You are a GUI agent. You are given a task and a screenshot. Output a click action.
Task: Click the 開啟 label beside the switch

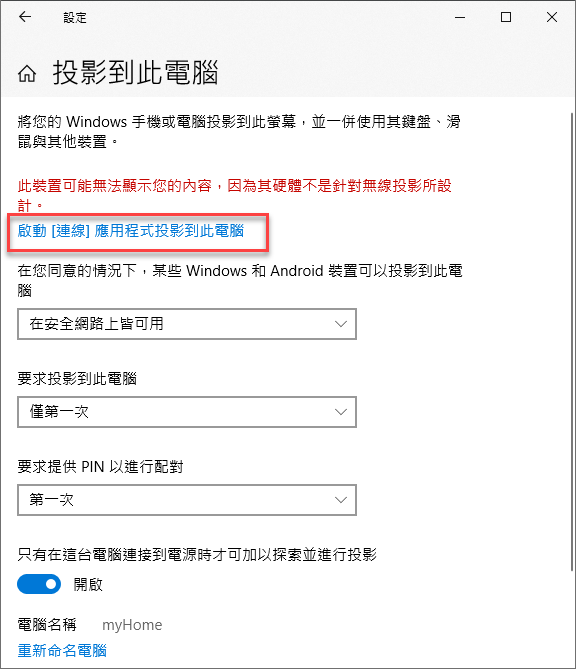pyautogui.click(x=88, y=585)
